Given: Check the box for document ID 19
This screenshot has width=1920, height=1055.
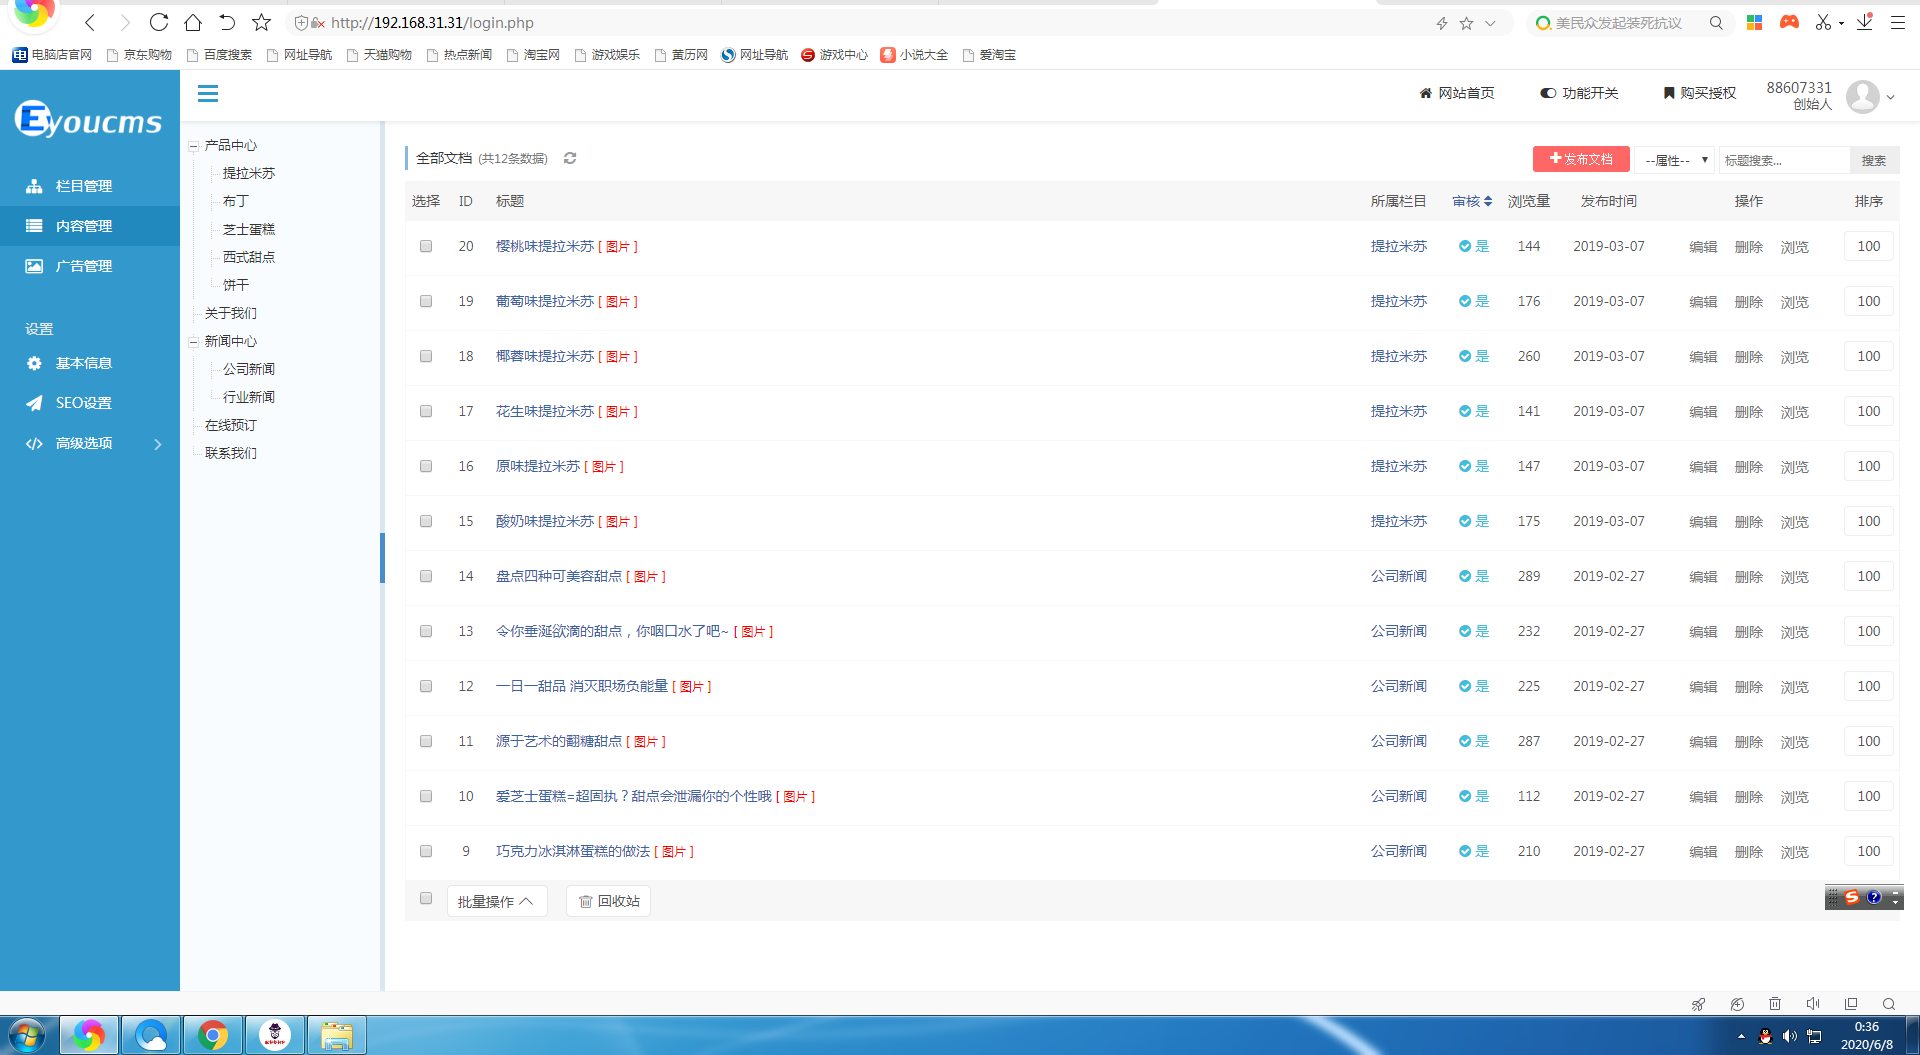Looking at the screenshot, I should [x=426, y=301].
